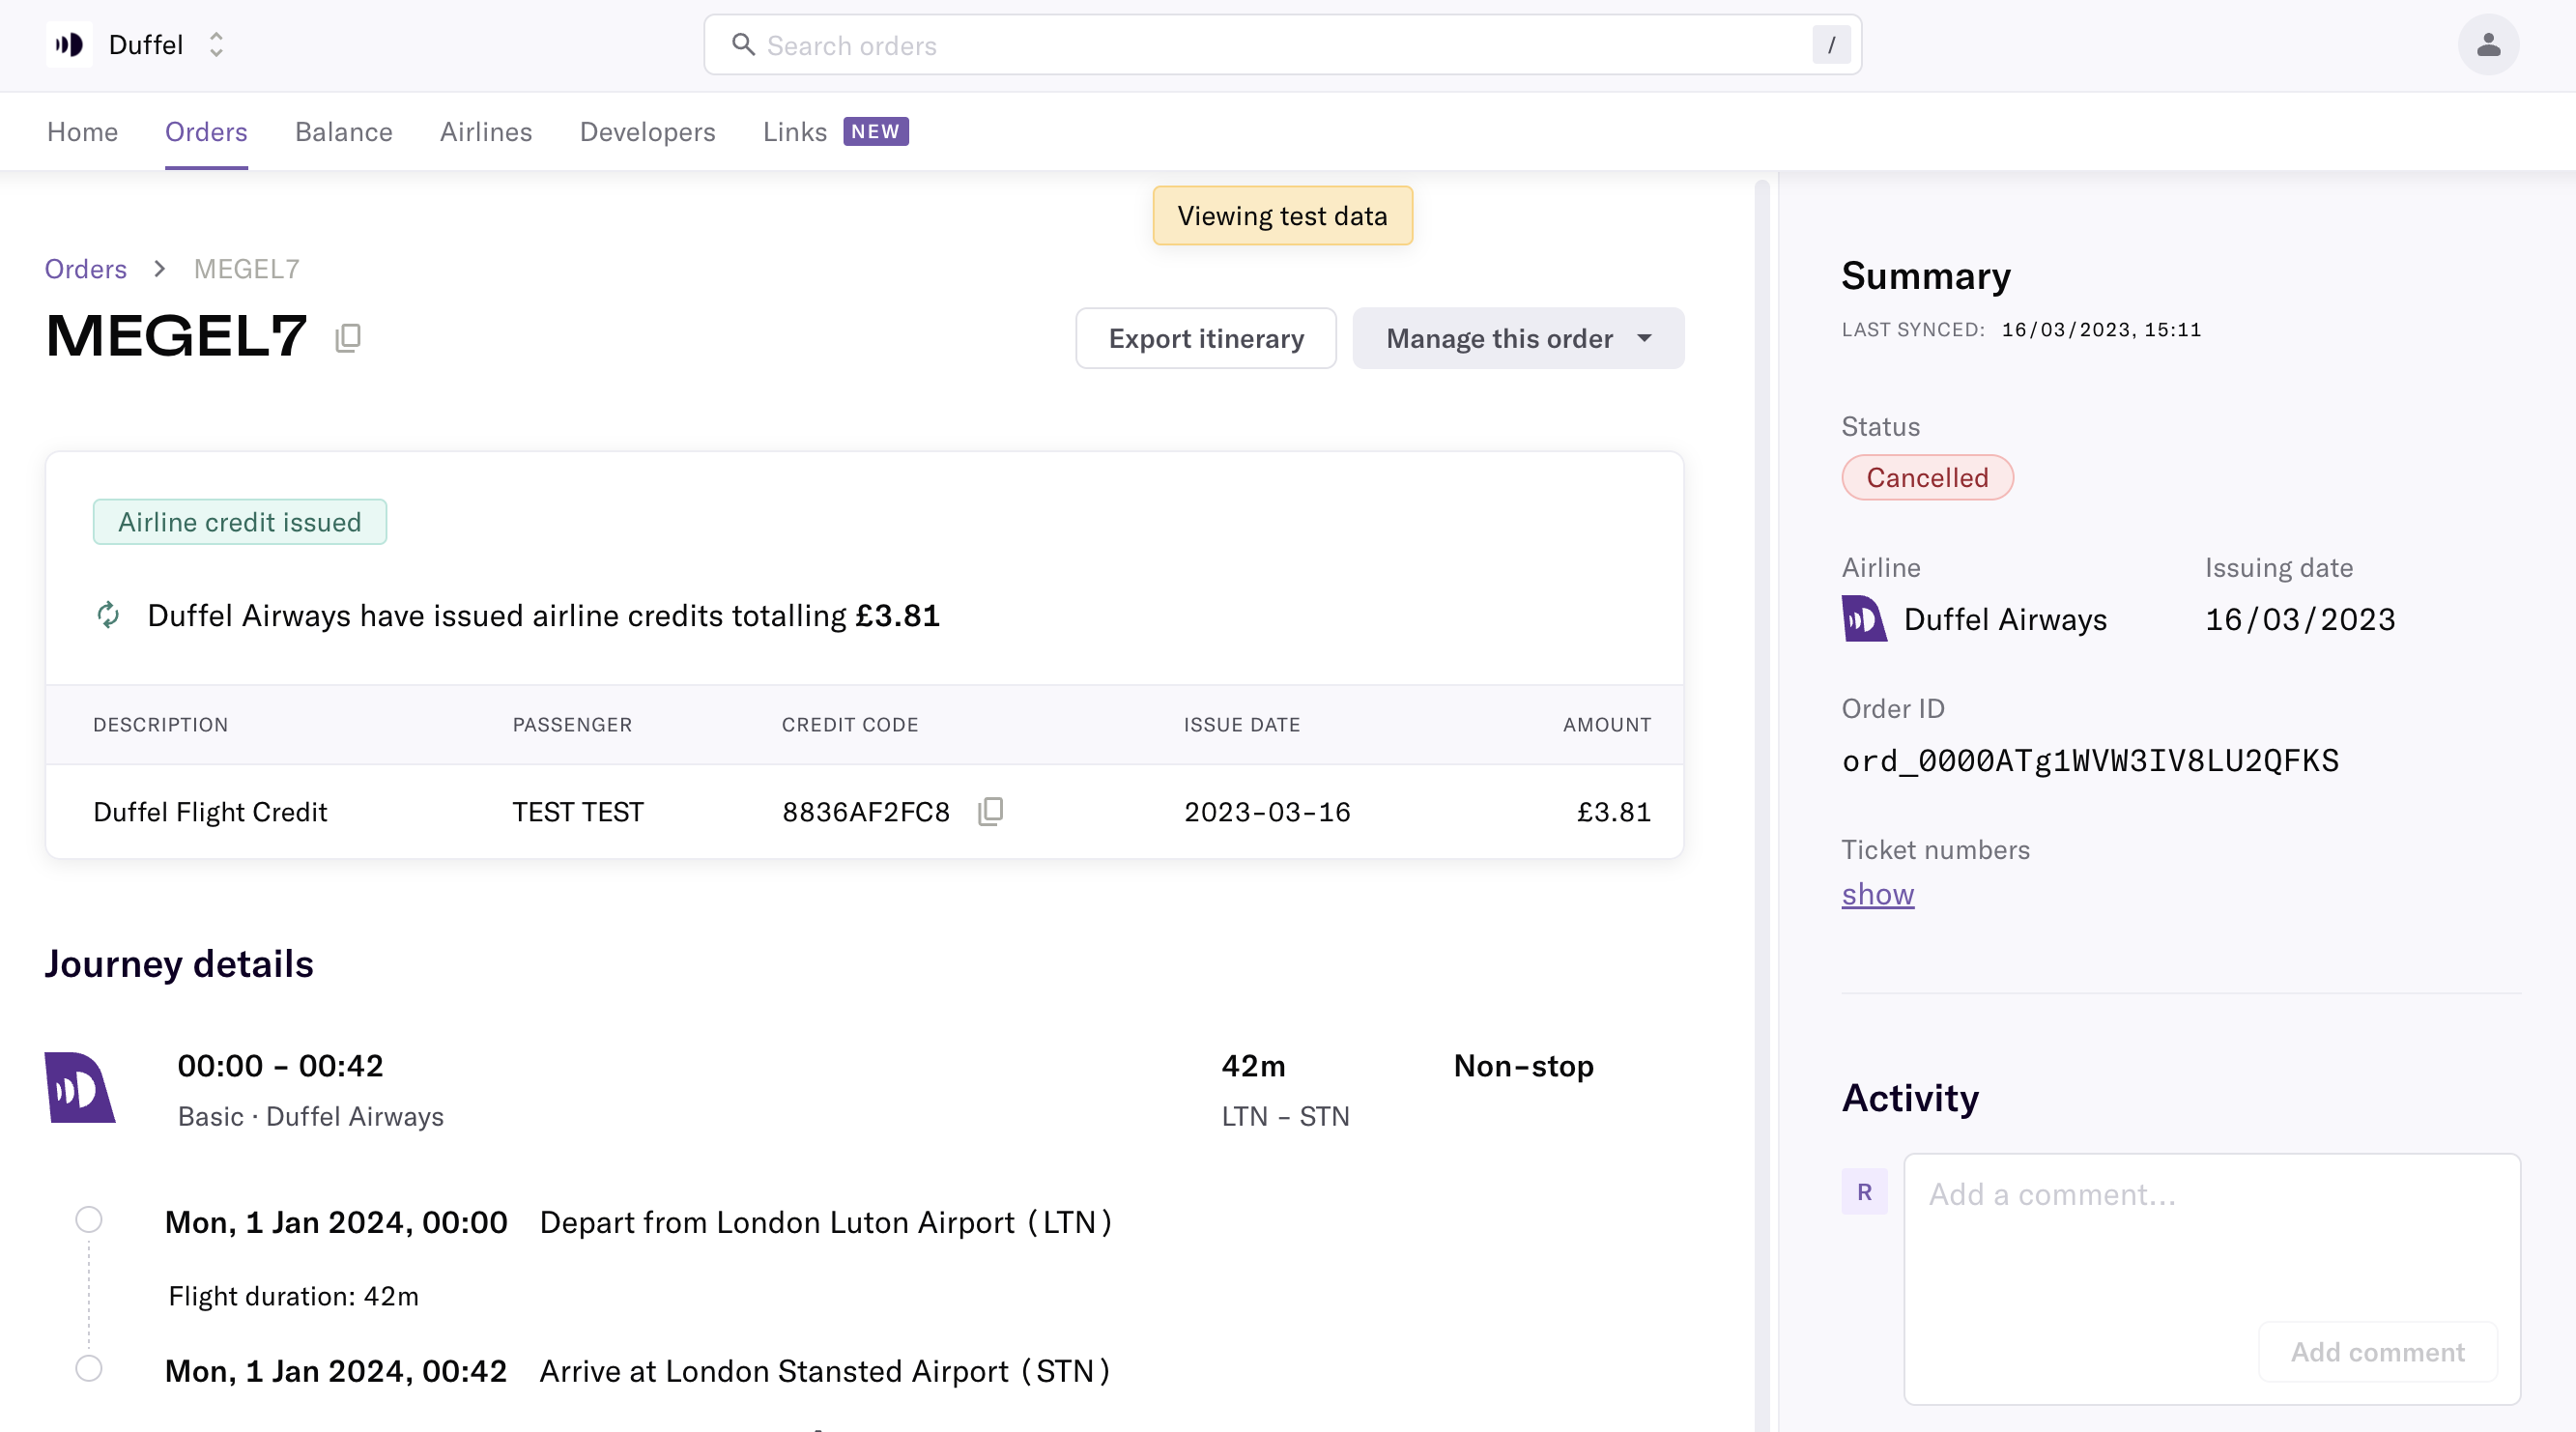This screenshot has height=1432, width=2576.
Task: Open the Balance tab
Action: [344, 132]
